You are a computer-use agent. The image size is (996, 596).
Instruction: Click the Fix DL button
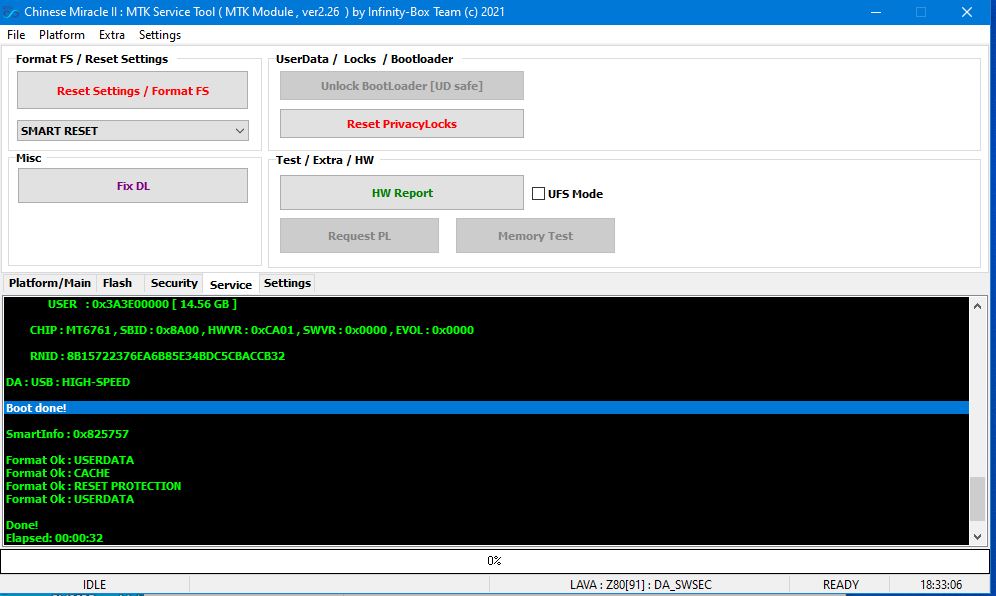pos(133,186)
